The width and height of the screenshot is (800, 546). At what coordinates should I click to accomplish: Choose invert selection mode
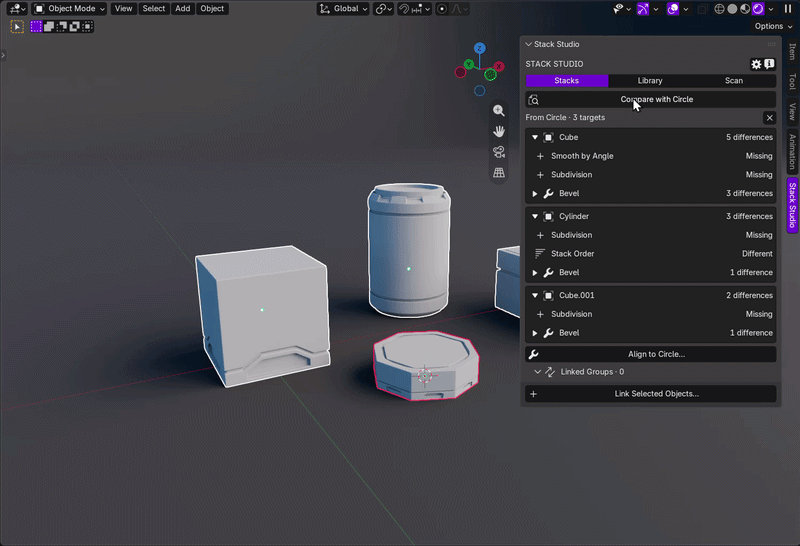(74, 27)
